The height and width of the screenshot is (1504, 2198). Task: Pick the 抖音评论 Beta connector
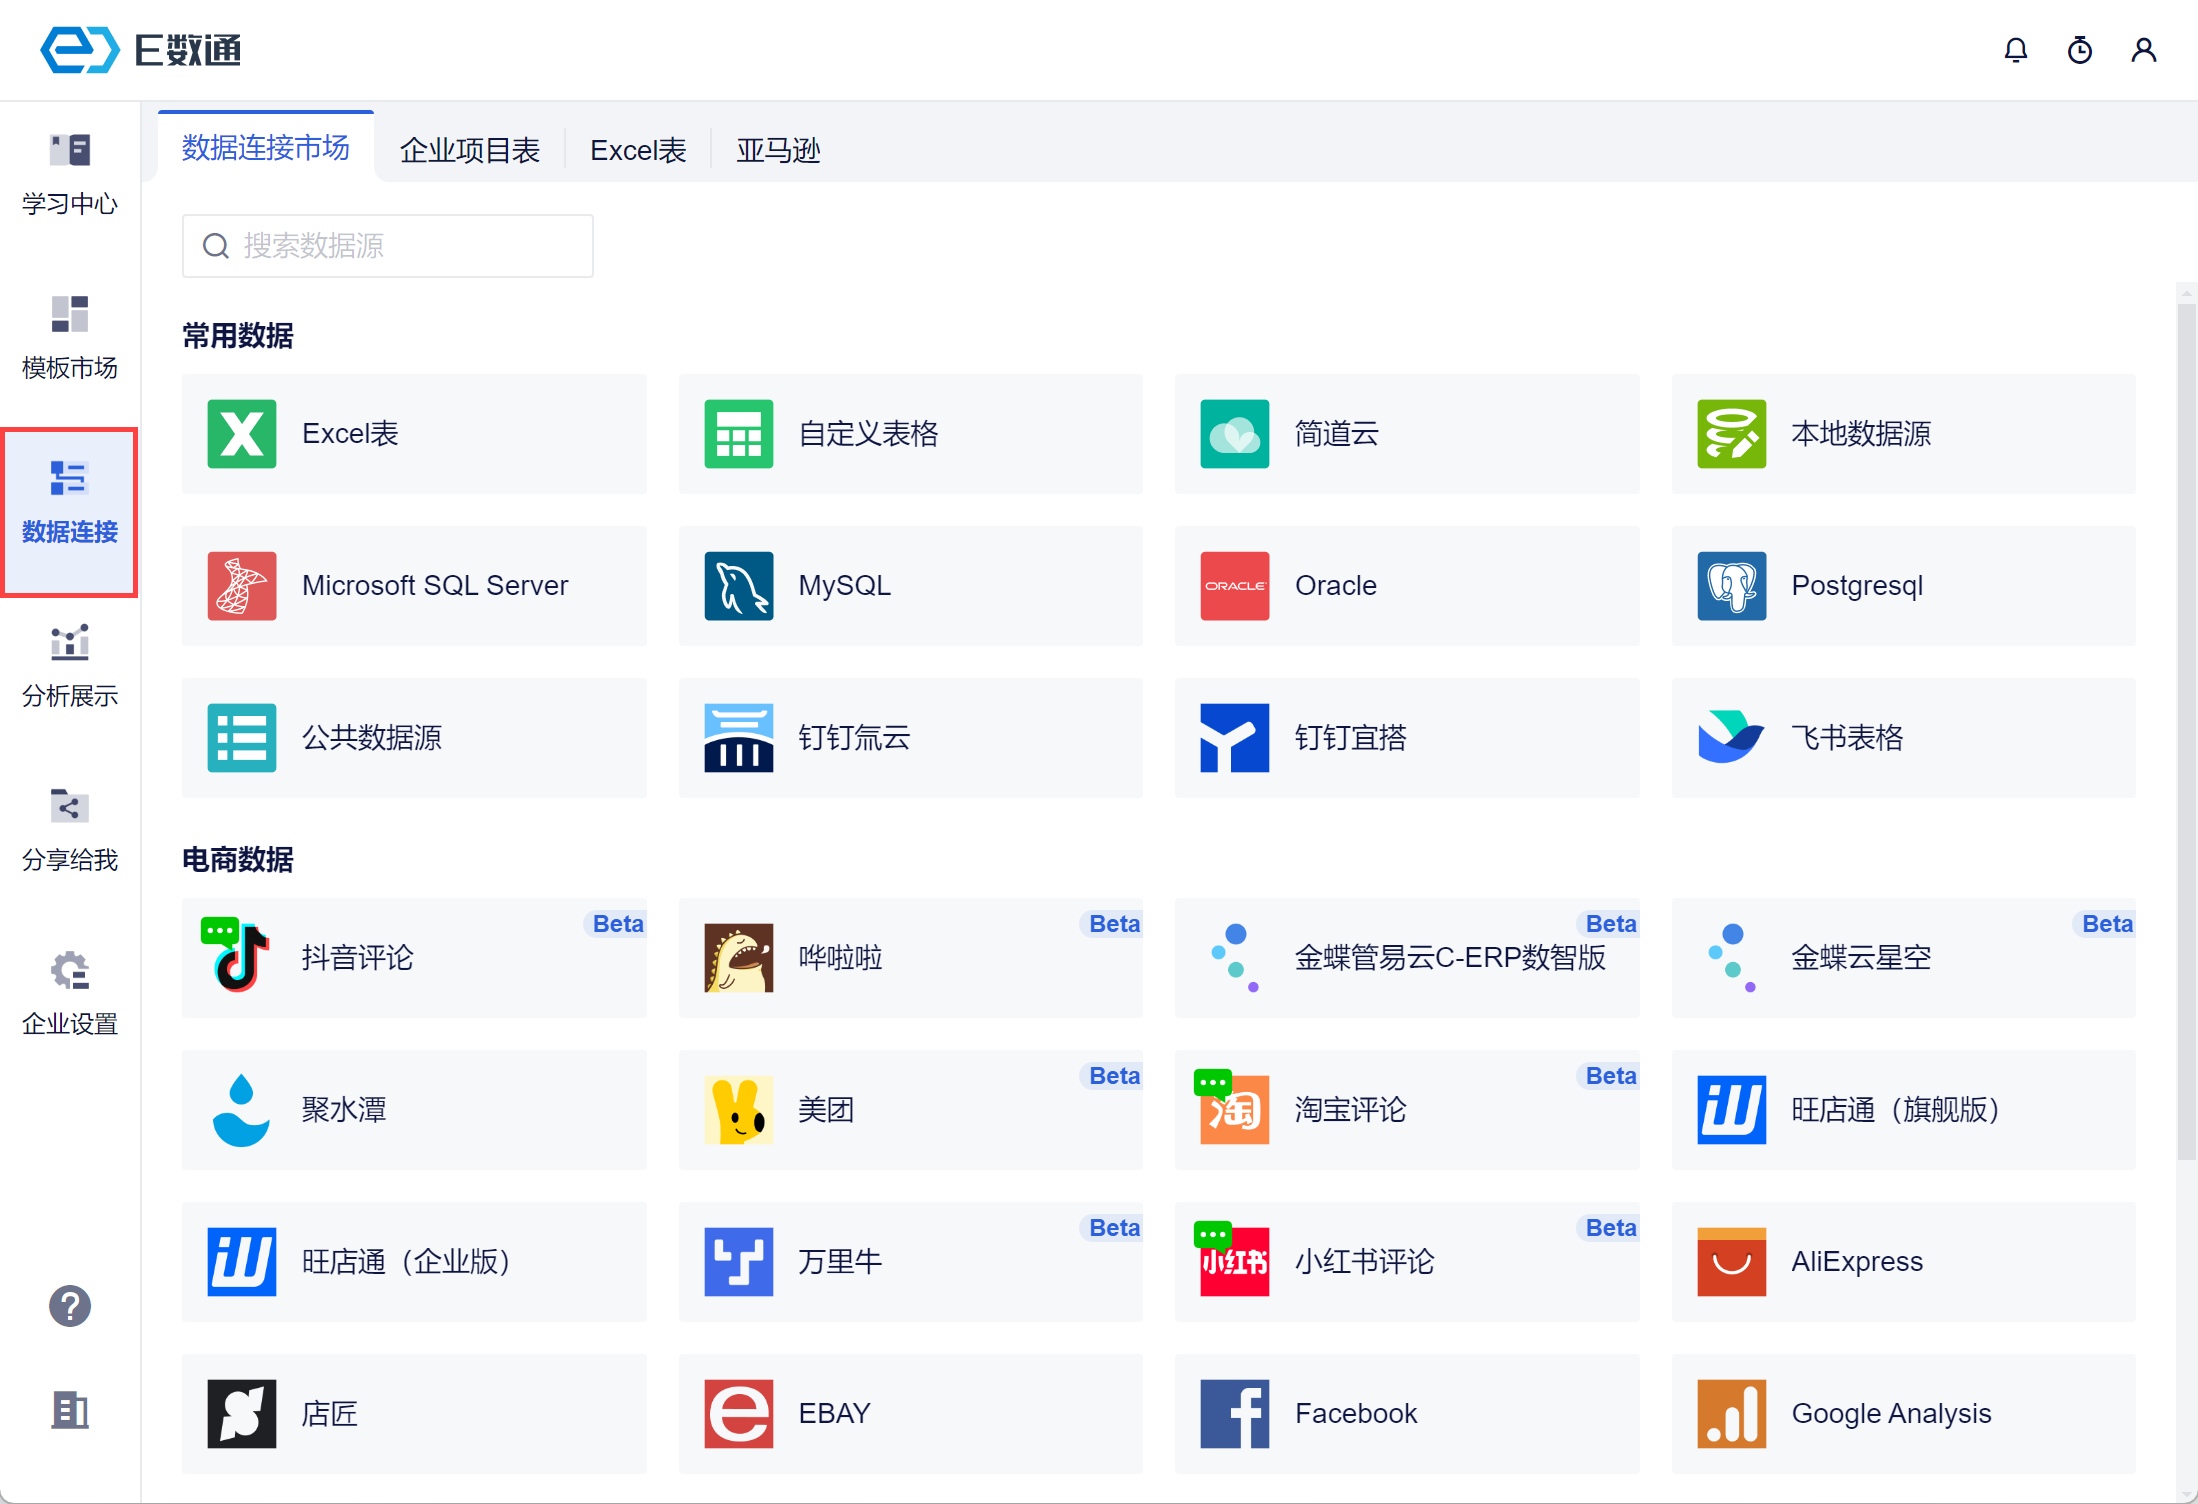414,958
